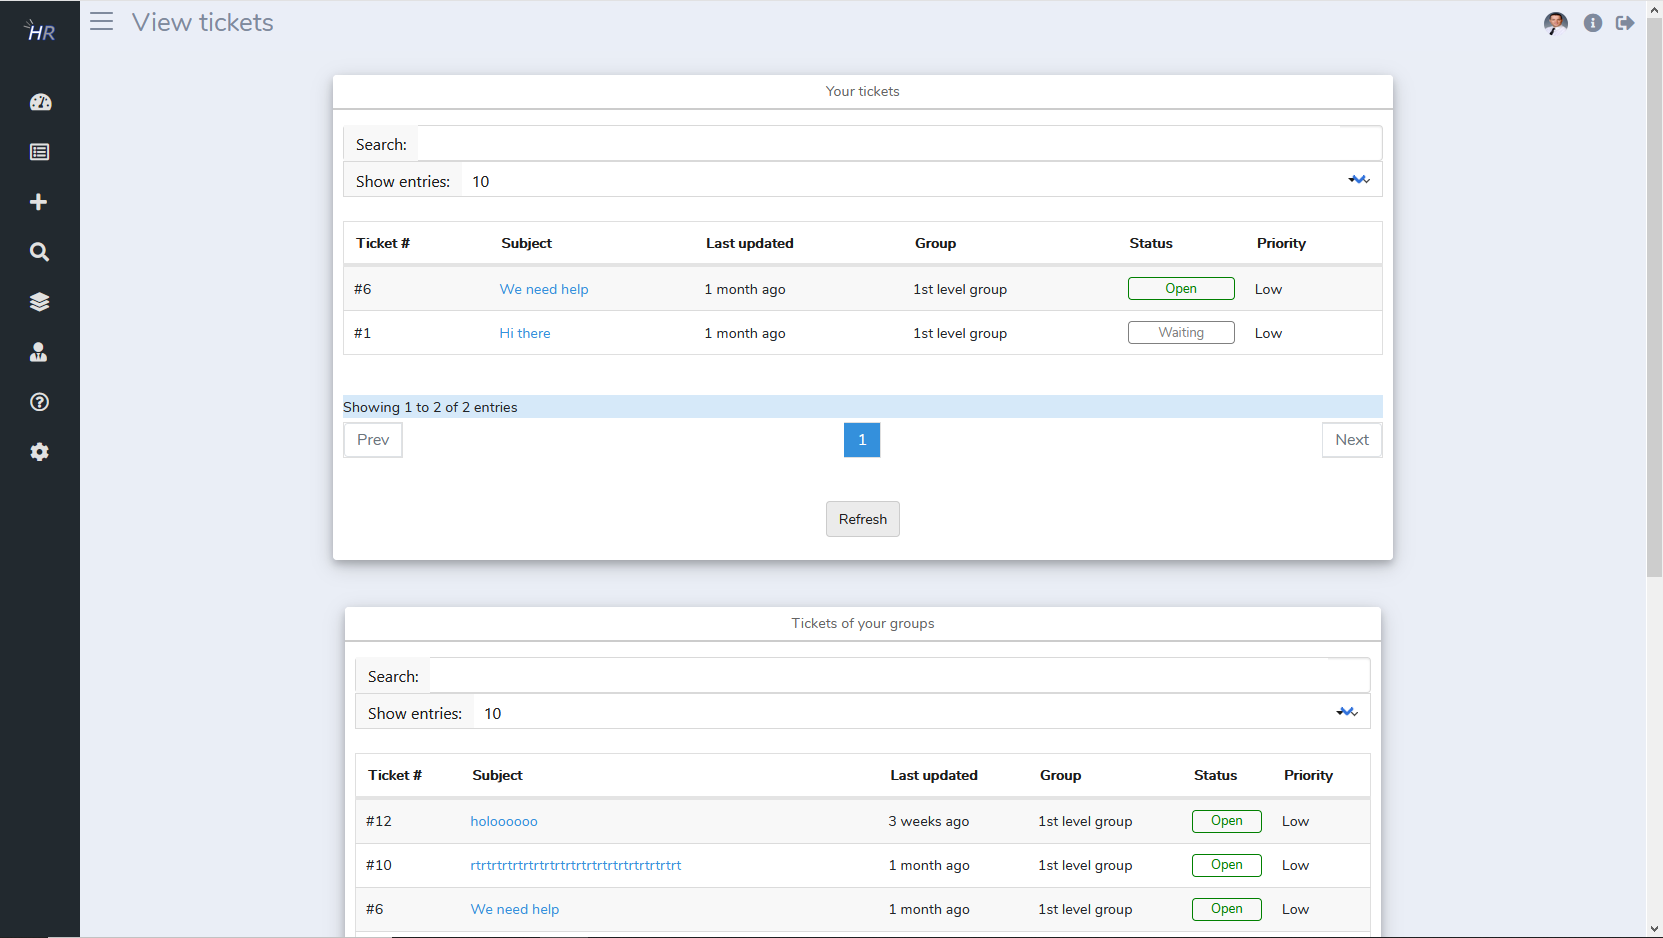Sort Your tickets by Subject column
Screen dimensions: 1663x938
click(x=526, y=243)
